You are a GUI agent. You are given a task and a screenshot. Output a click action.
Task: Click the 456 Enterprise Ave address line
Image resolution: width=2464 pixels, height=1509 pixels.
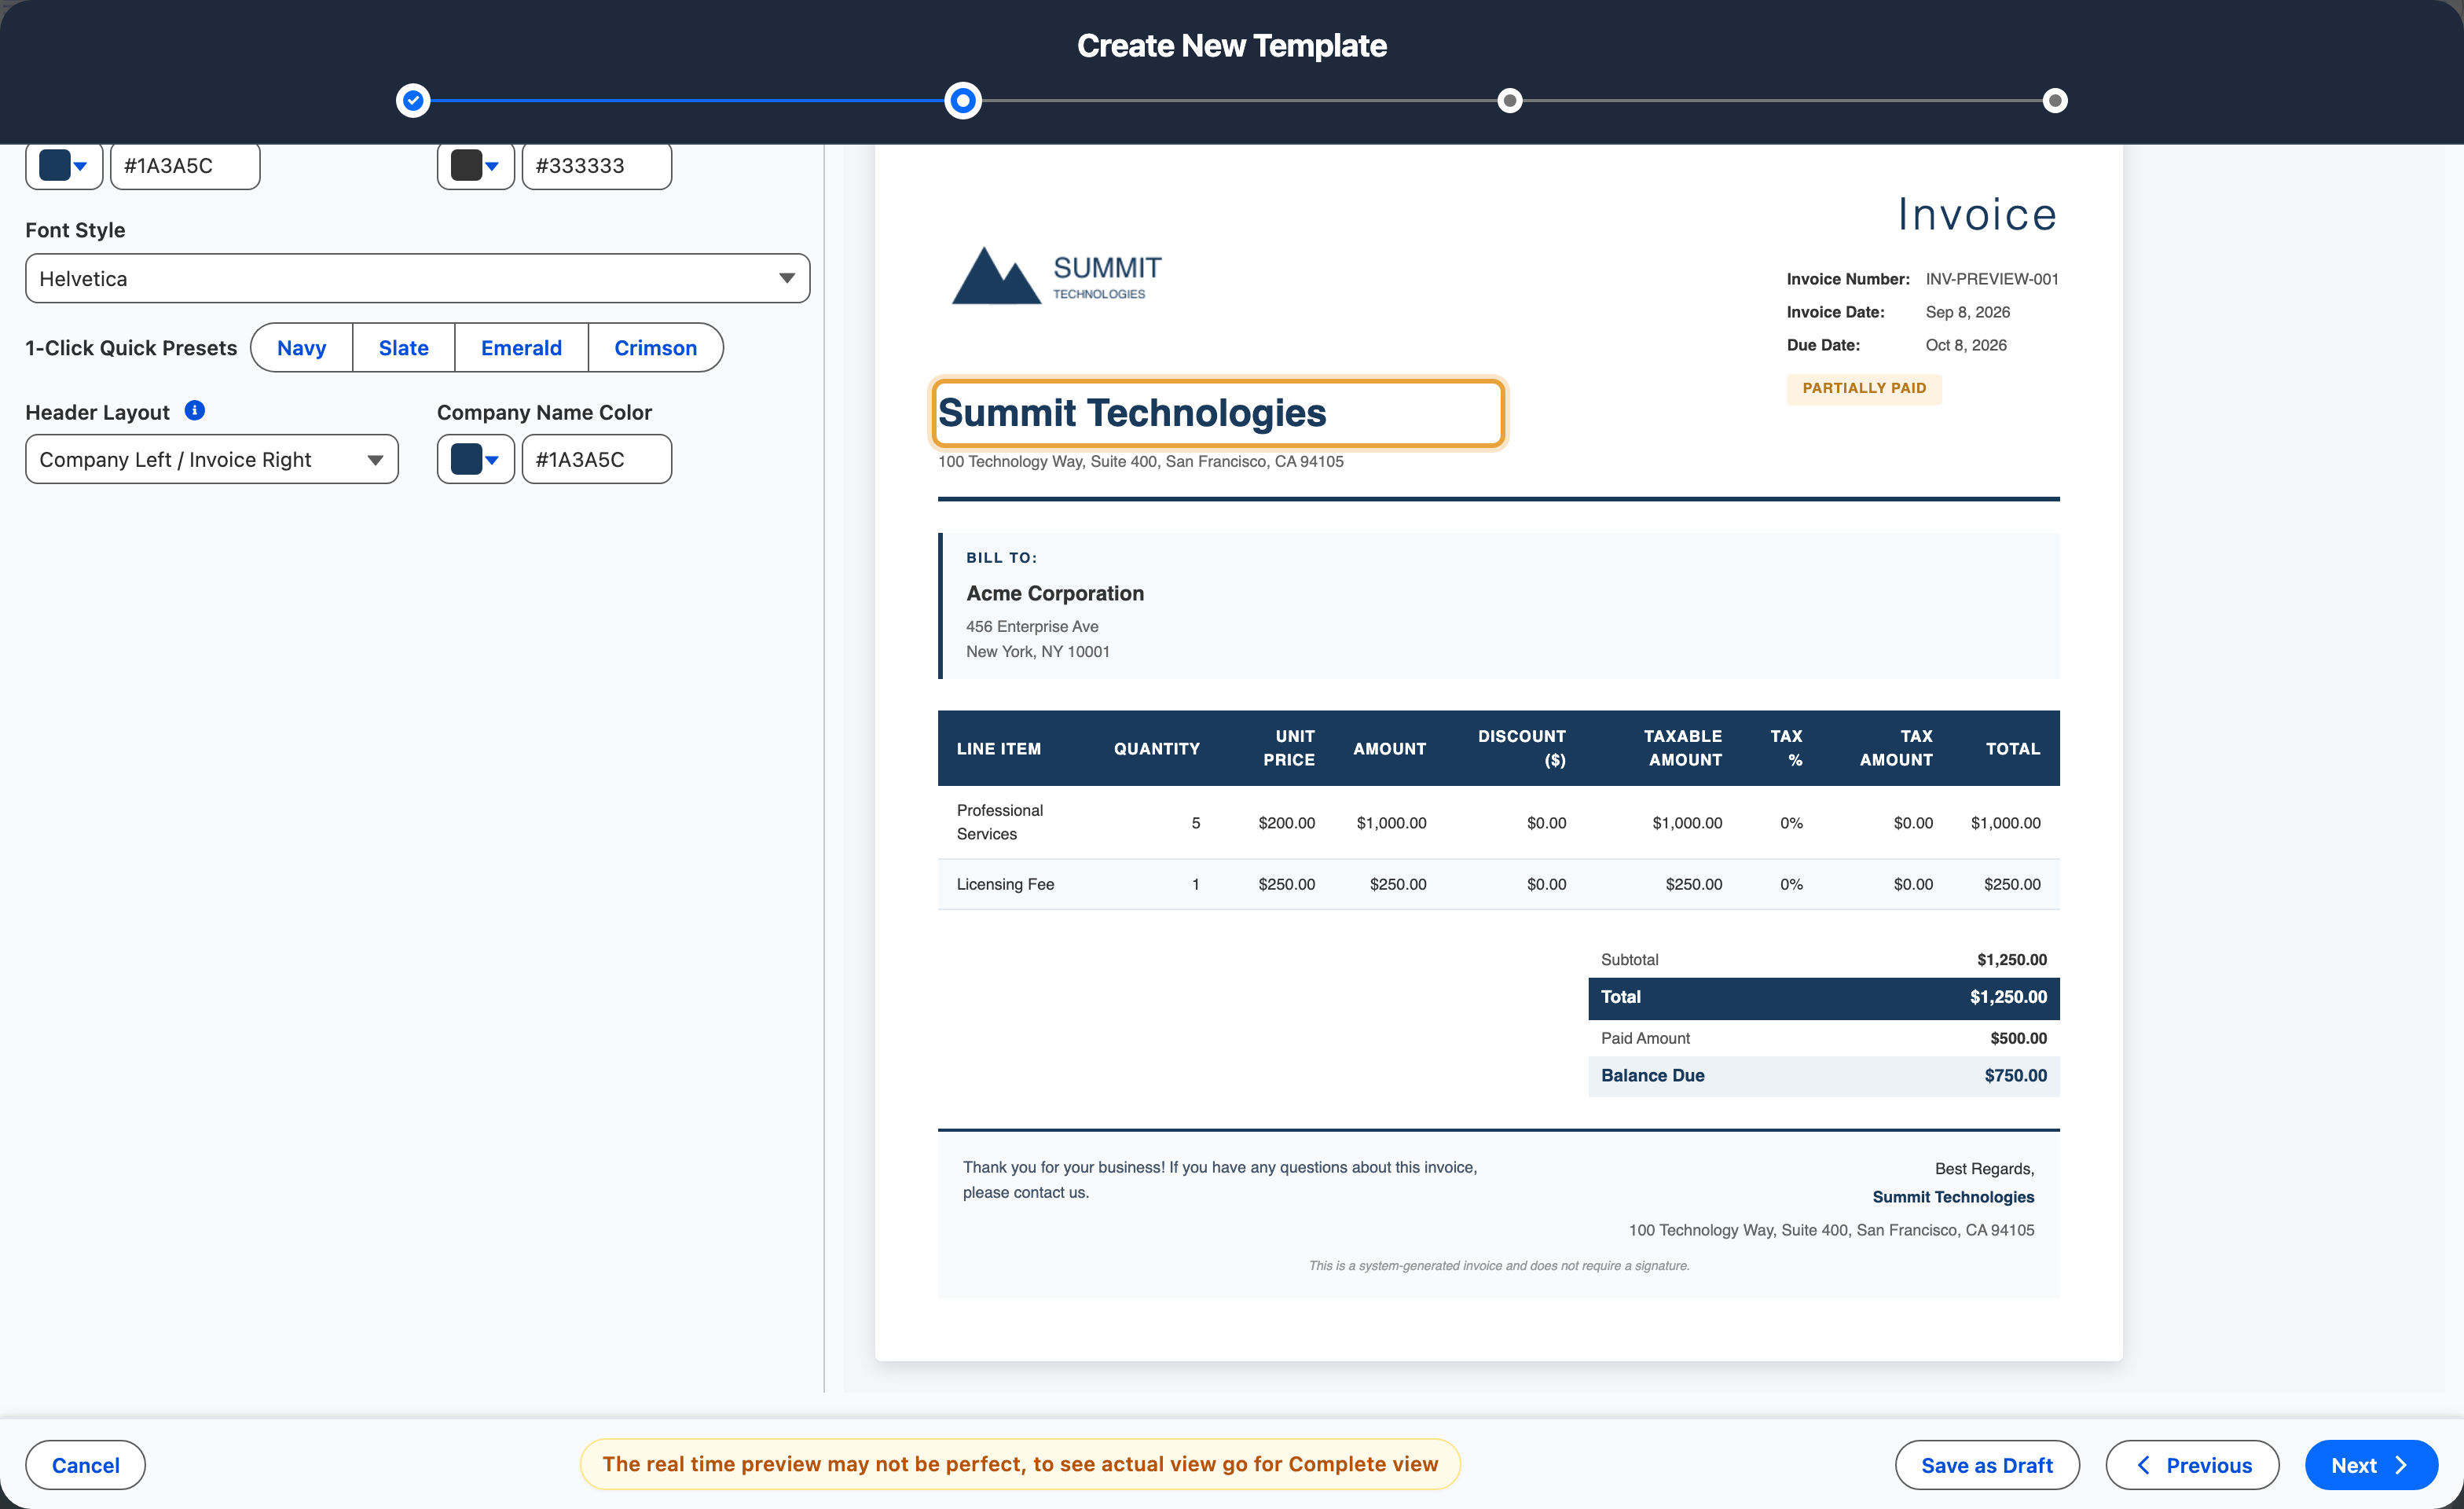coord(1032,626)
